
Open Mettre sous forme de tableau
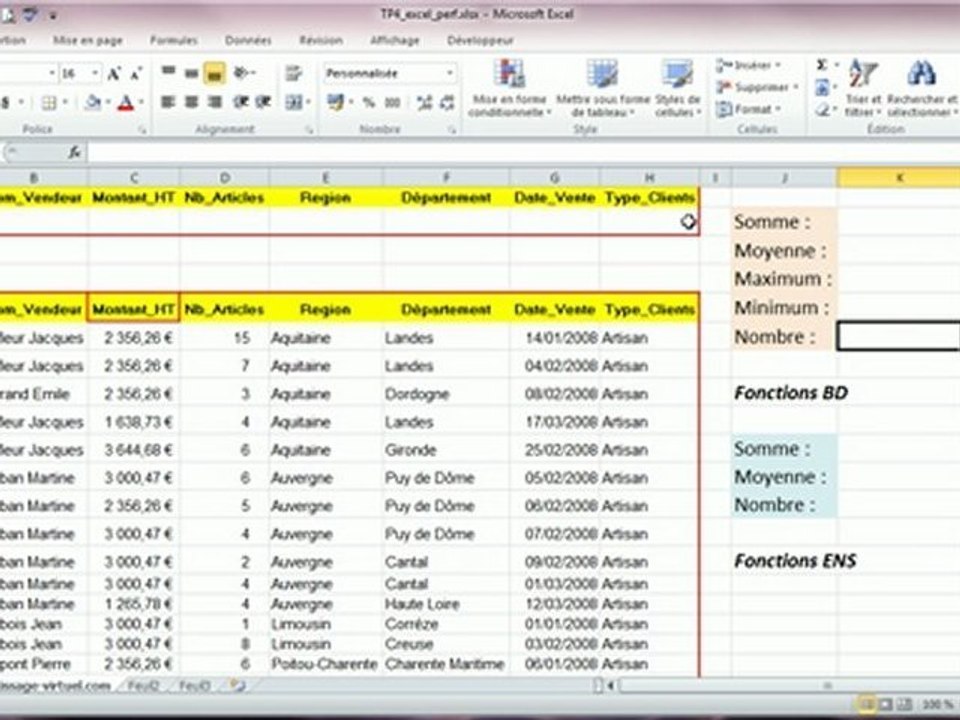(602, 88)
